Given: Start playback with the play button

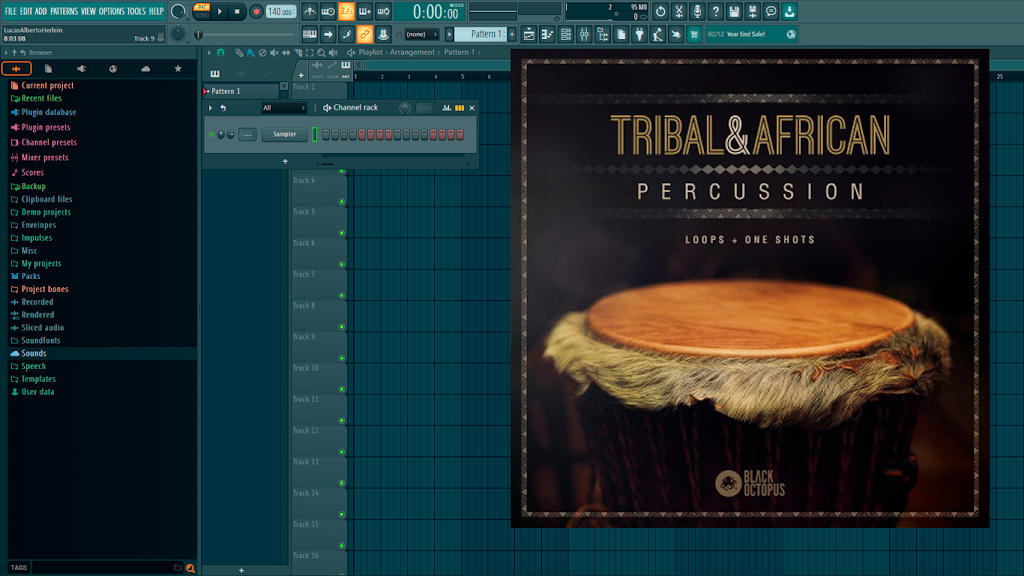Looking at the screenshot, I should pyautogui.click(x=220, y=11).
